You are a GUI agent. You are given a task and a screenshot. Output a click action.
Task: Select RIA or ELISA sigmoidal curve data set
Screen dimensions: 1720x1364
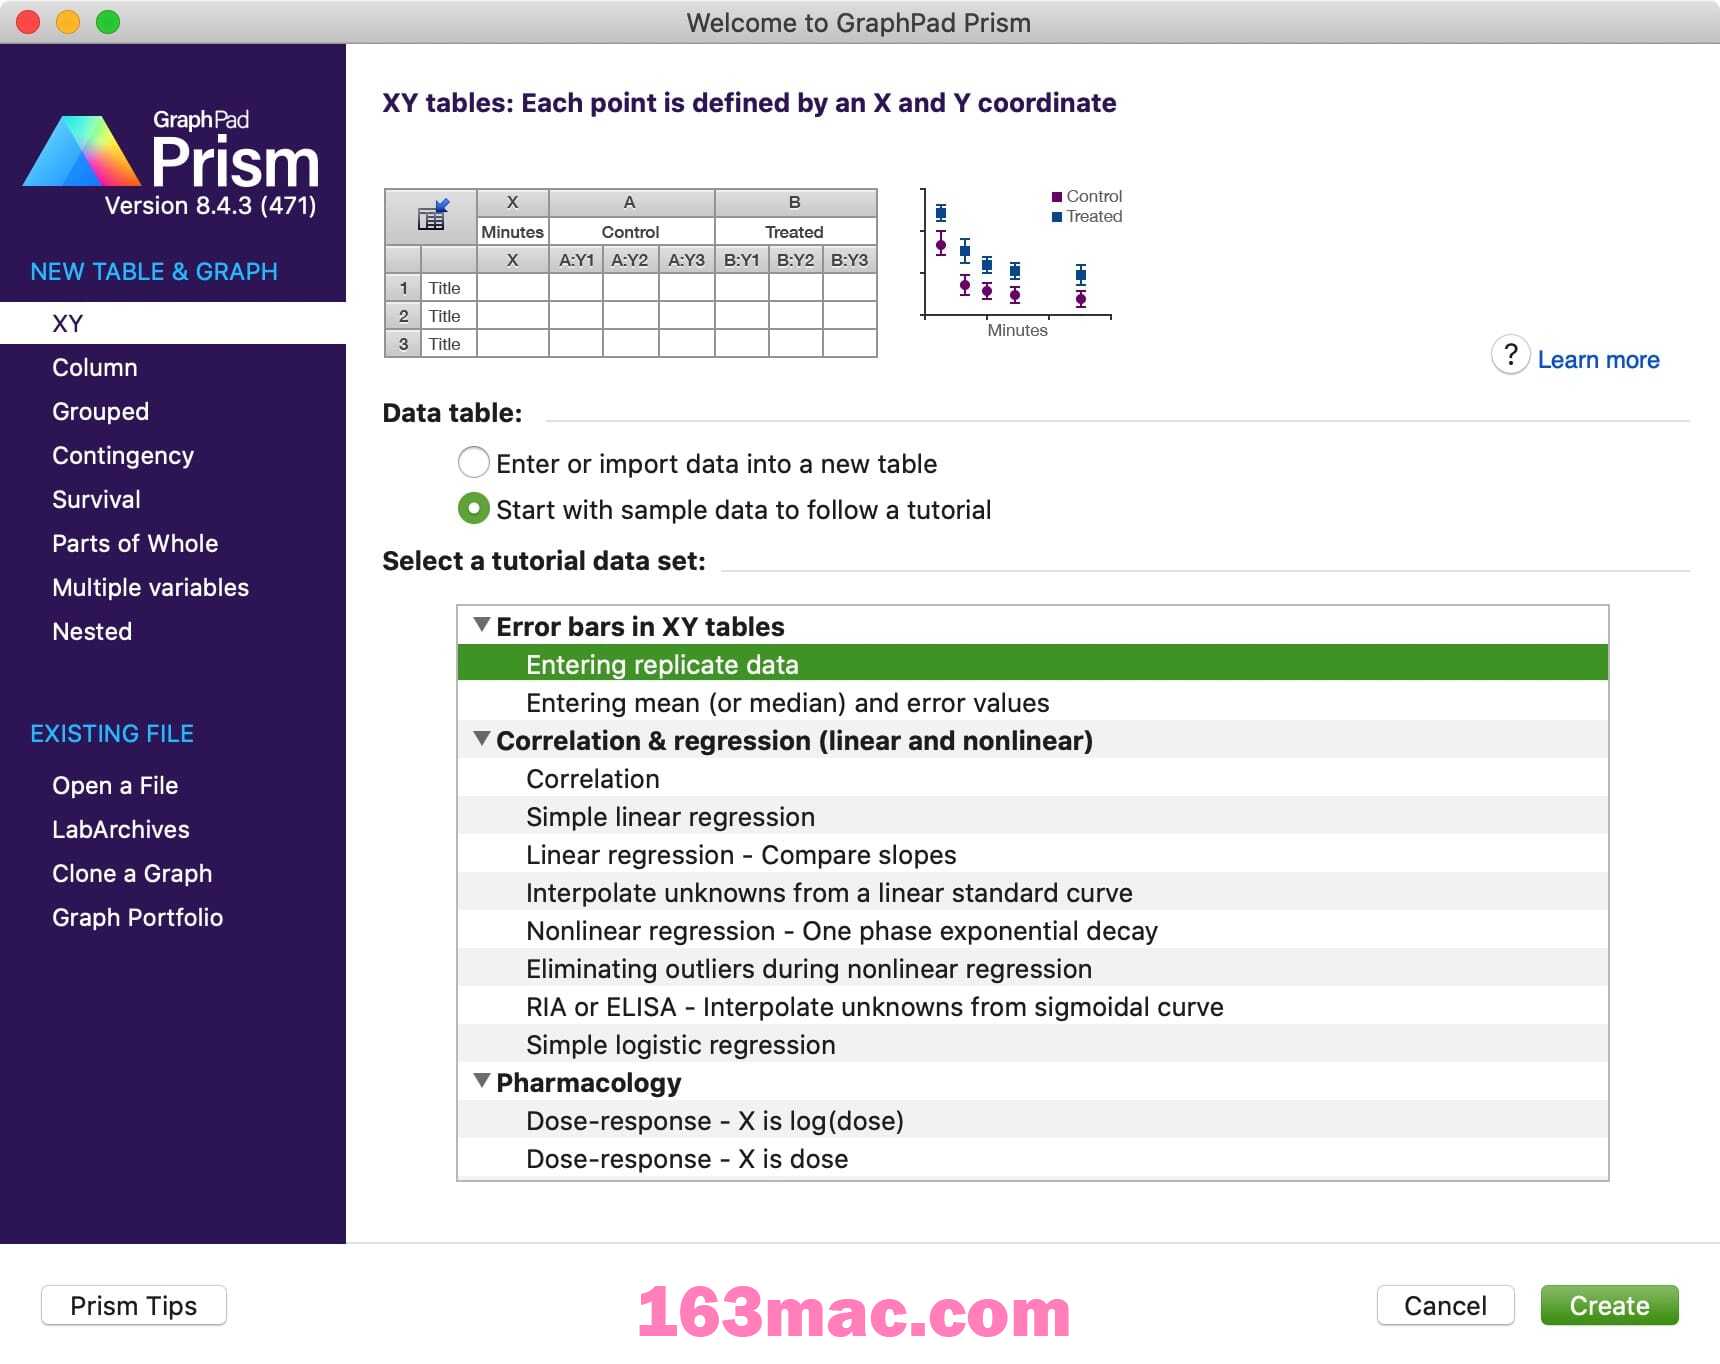tap(1032, 1006)
